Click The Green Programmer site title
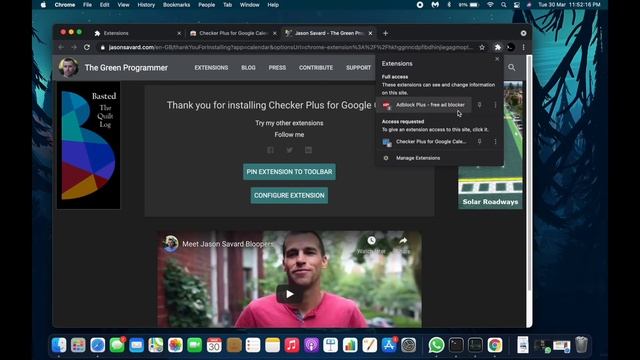 126,68
